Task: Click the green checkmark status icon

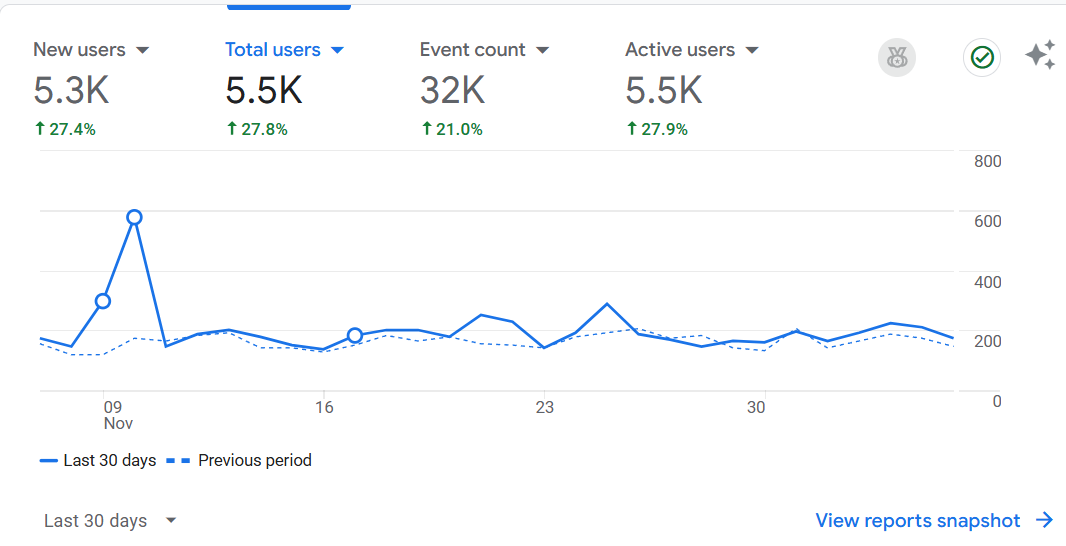Action: [982, 58]
